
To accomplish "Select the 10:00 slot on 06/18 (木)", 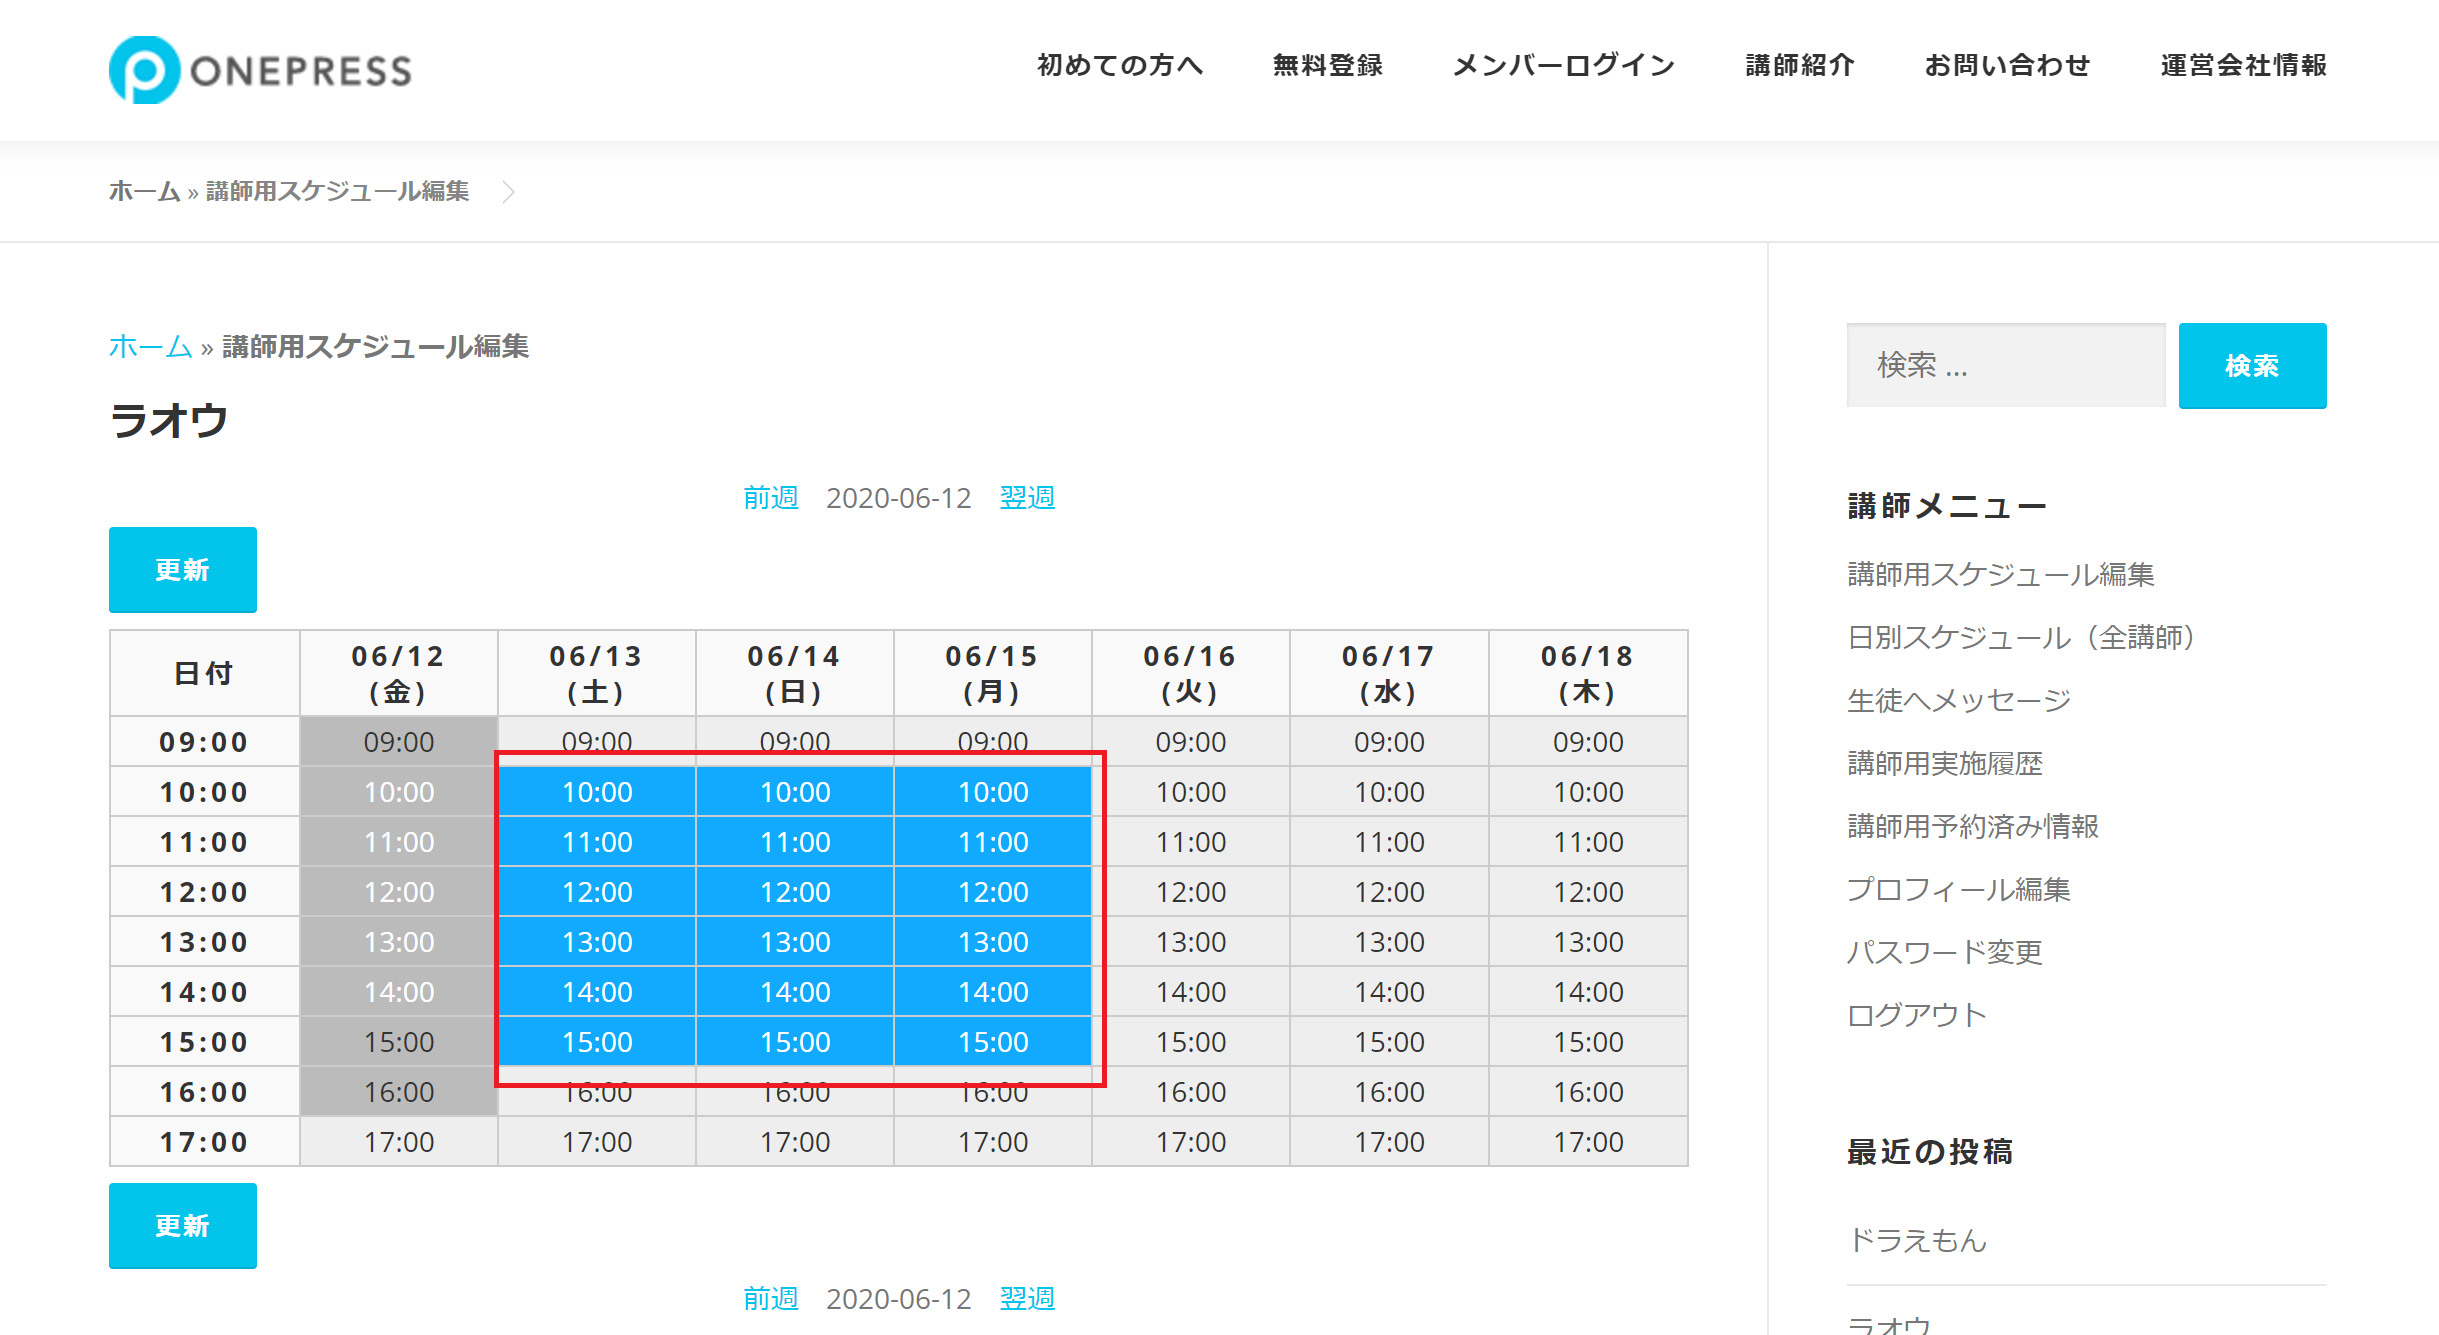I will point(1588,792).
